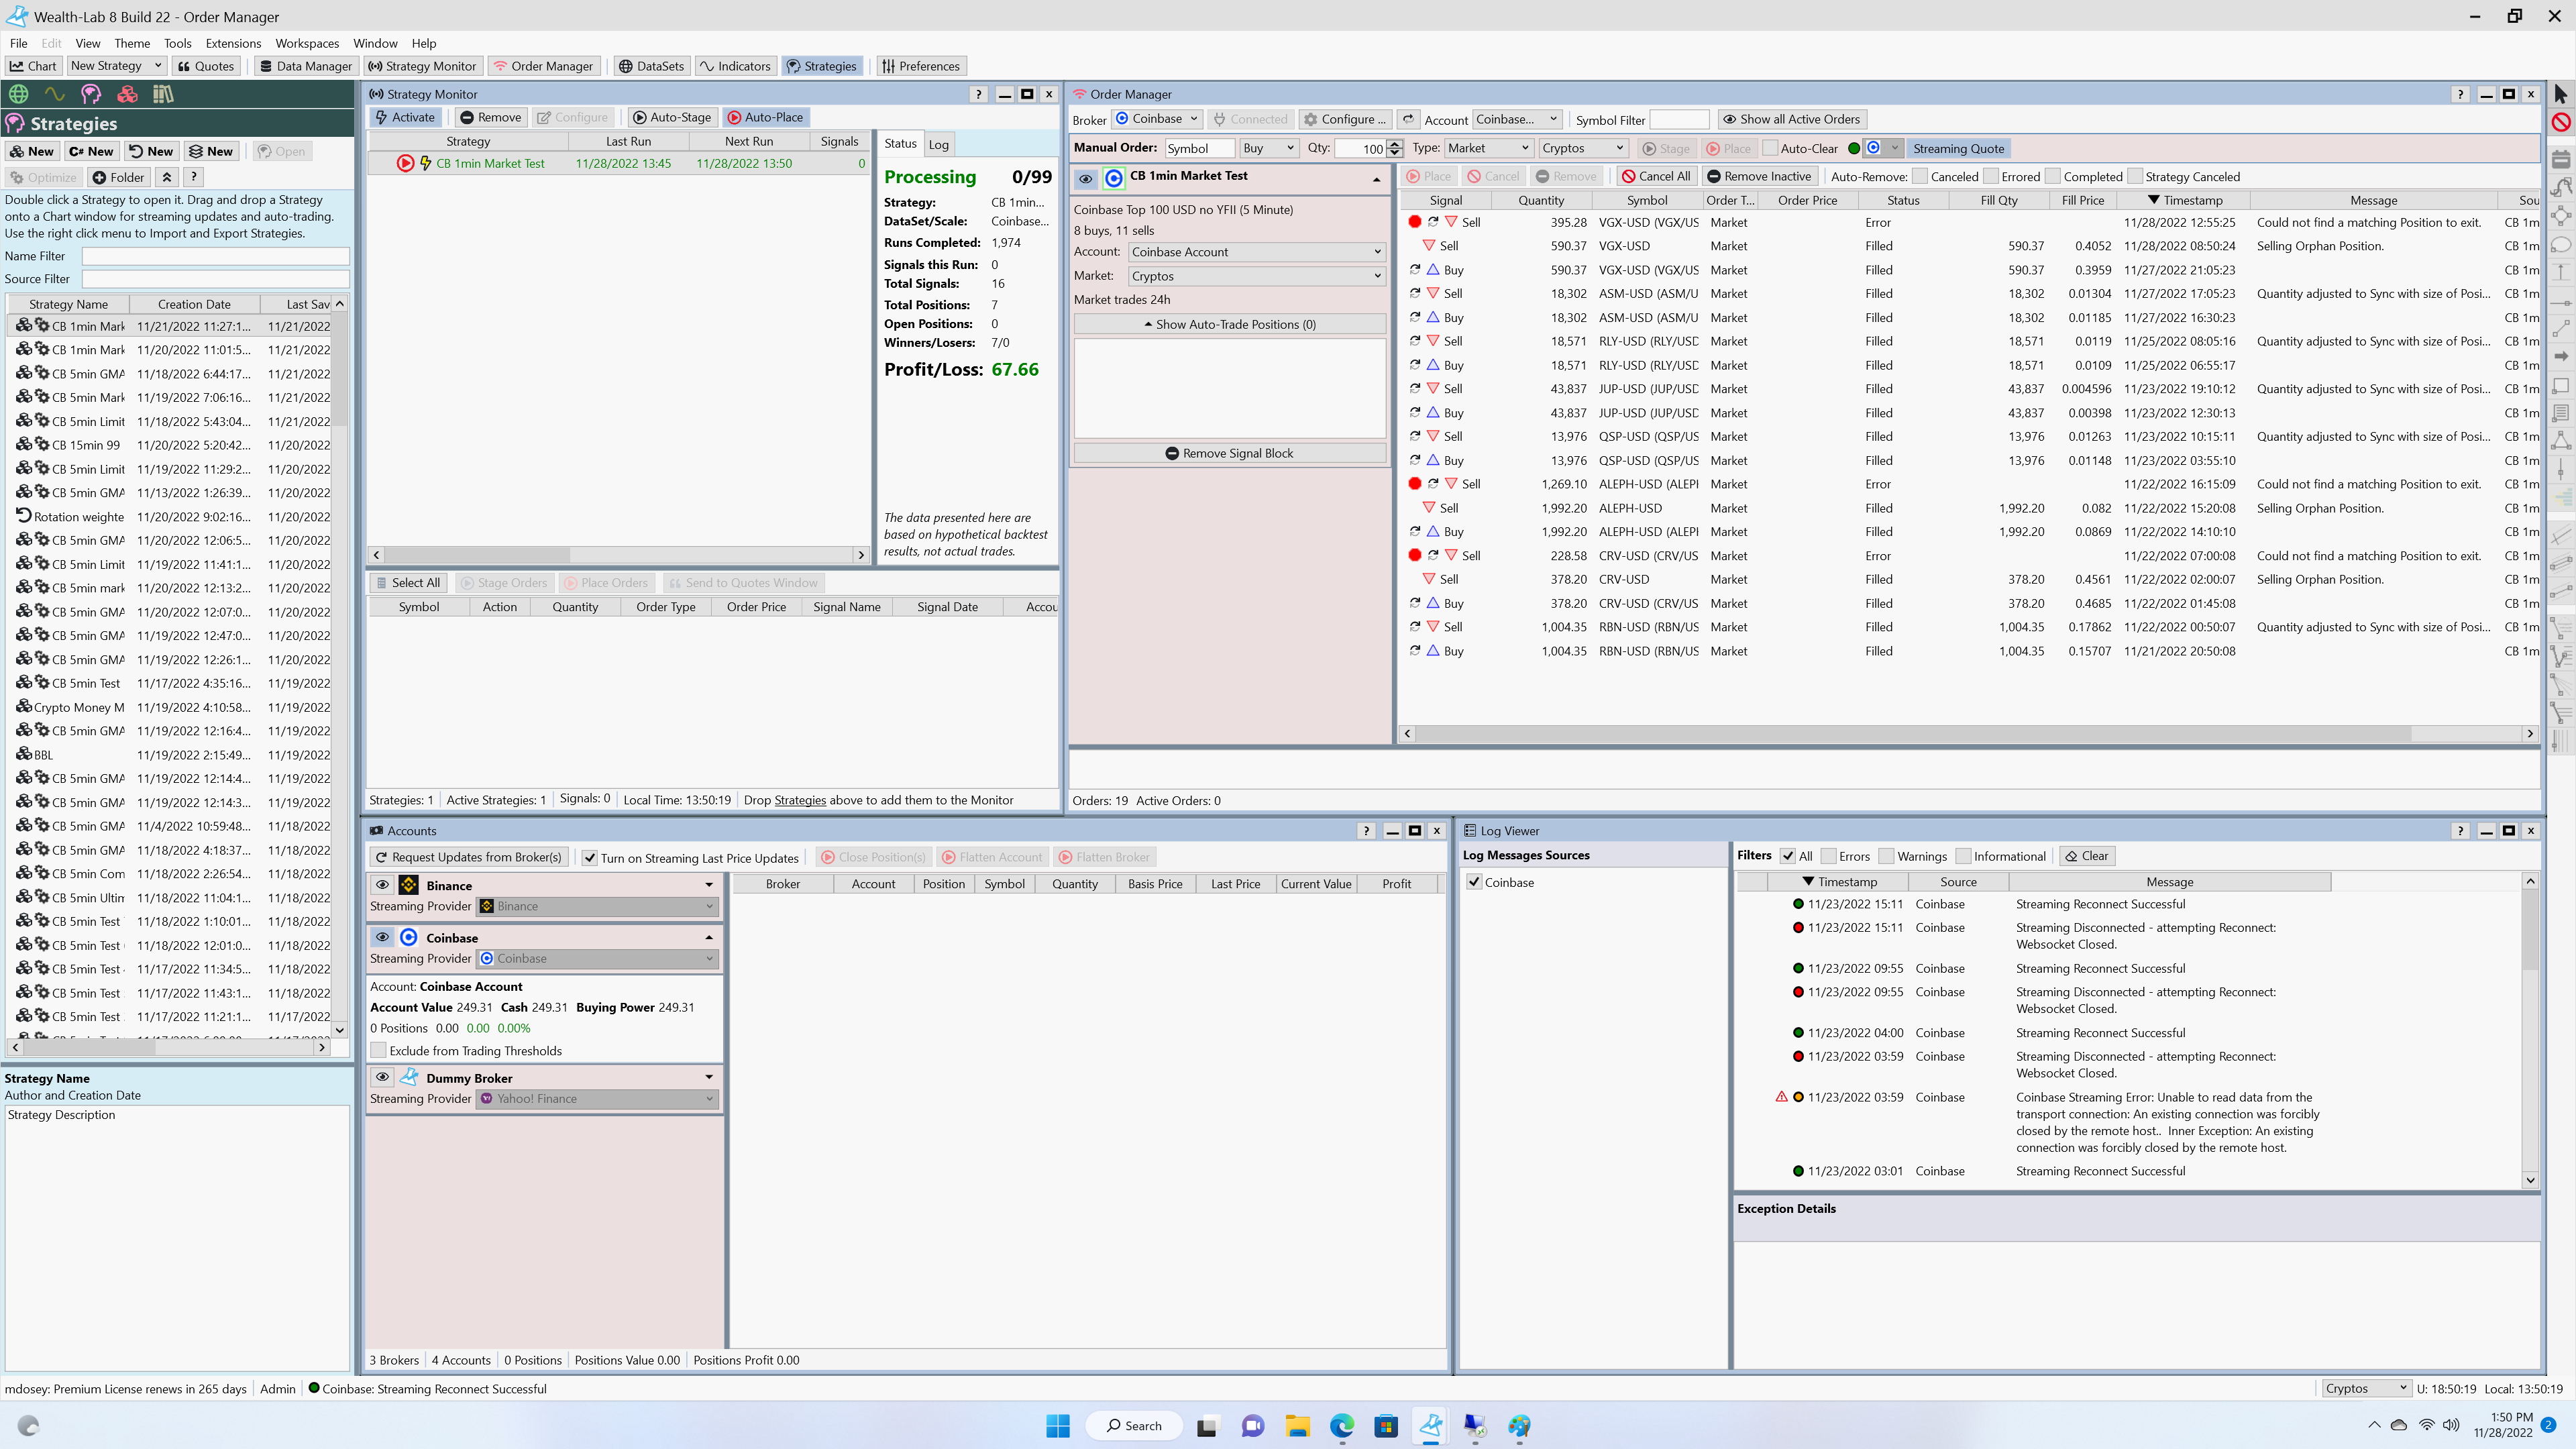
Task: Click the red no-entry icon in right toolbar
Action: (x=2560, y=122)
